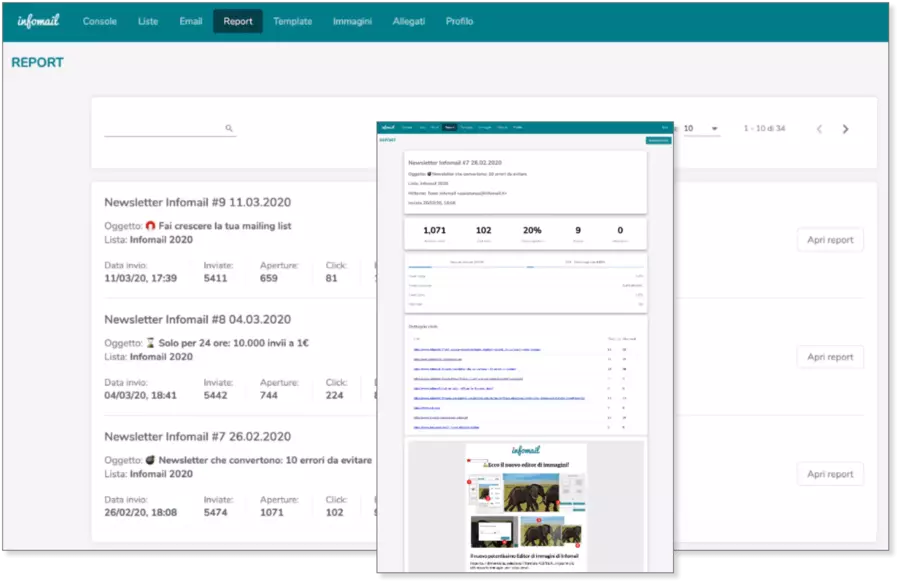The image size is (900, 584).
Task: Go to previous page of reports
Action: [x=819, y=129]
